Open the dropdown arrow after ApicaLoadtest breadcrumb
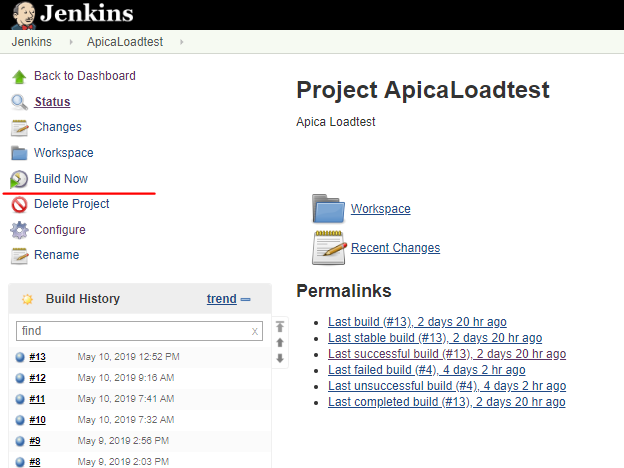This screenshot has height=468, width=624. coord(181,42)
